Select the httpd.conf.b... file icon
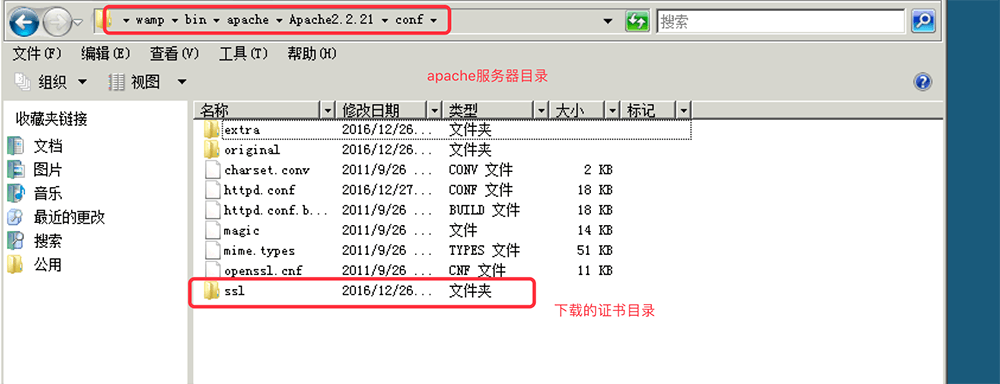Image resolution: width=1000 pixels, height=384 pixels. pyautogui.click(x=212, y=210)
